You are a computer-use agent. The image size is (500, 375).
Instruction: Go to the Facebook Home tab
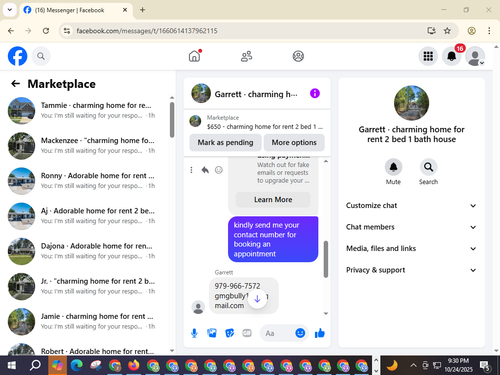[x=195, y=56]
